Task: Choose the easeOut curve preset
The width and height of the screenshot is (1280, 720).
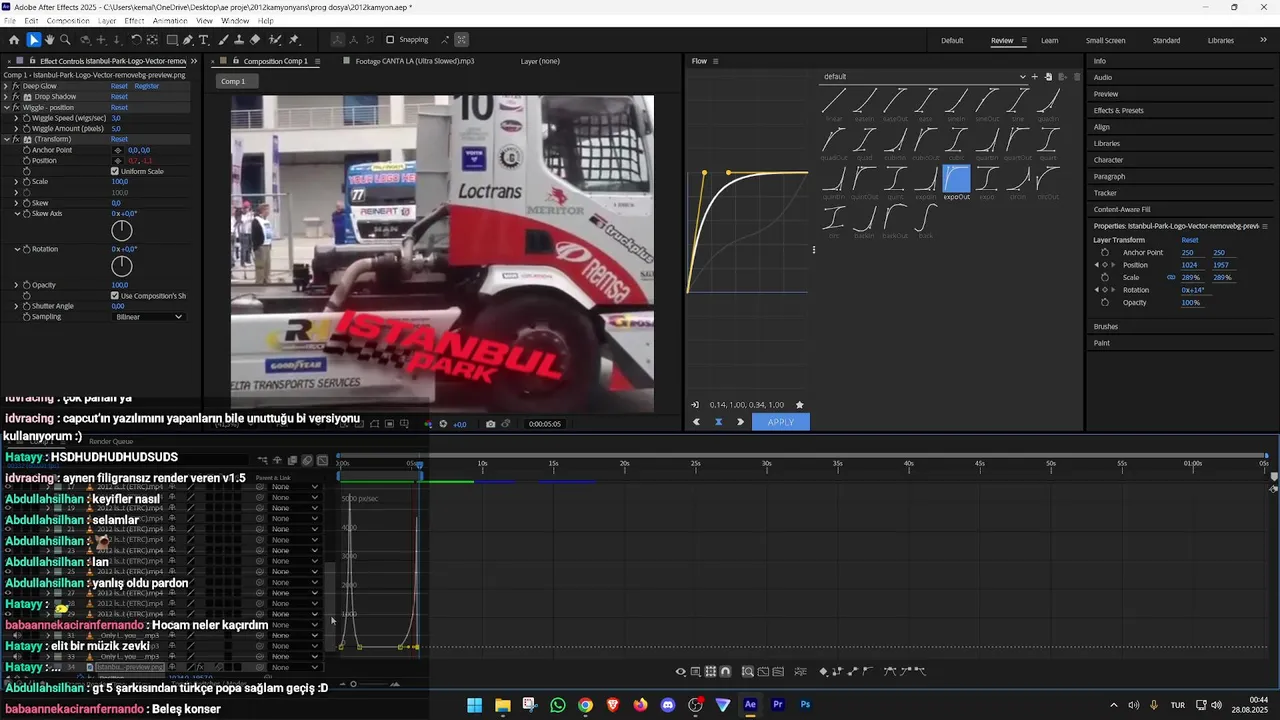Action: tap(895, 104)
